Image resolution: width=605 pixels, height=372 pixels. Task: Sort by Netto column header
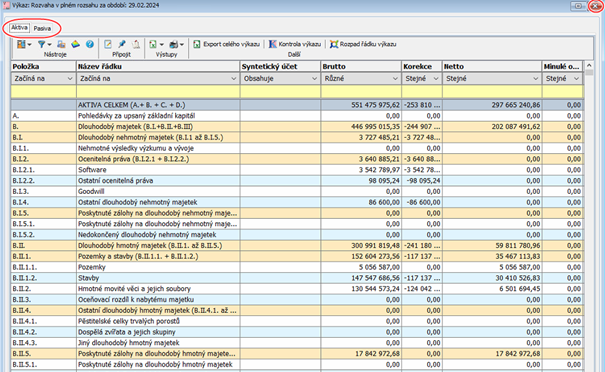coord(492,66)
